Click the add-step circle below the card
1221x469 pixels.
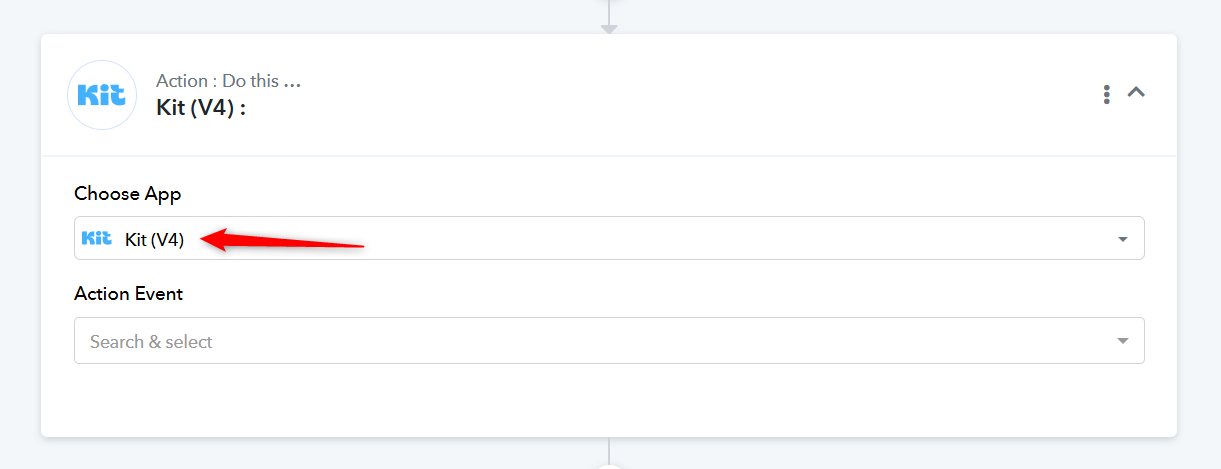pyautogui.click(x=609, y=465)
